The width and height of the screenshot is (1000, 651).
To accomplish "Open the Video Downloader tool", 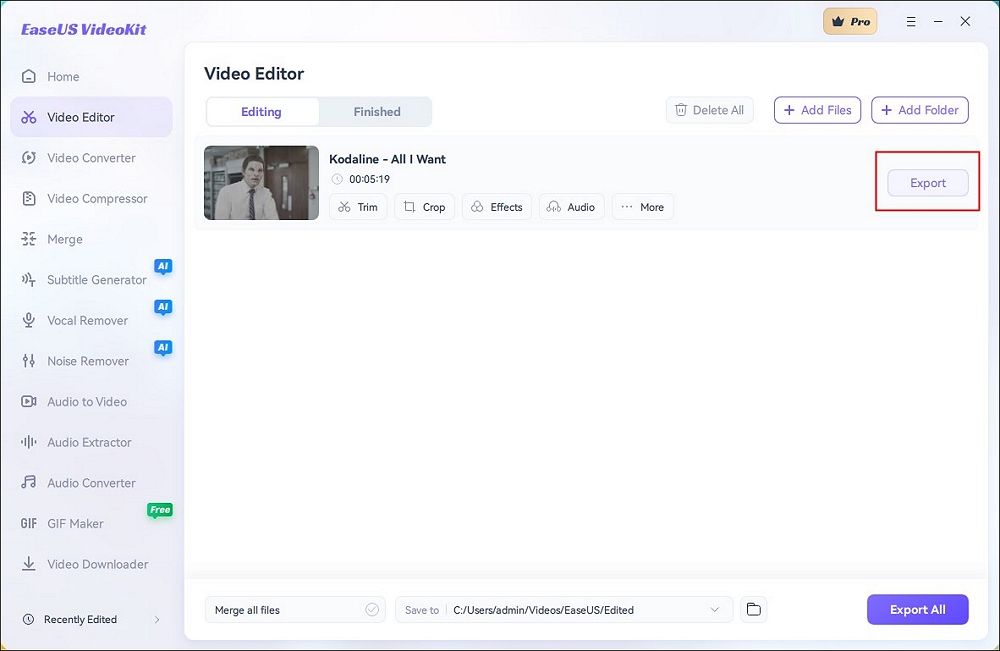I will click(97, 564).
